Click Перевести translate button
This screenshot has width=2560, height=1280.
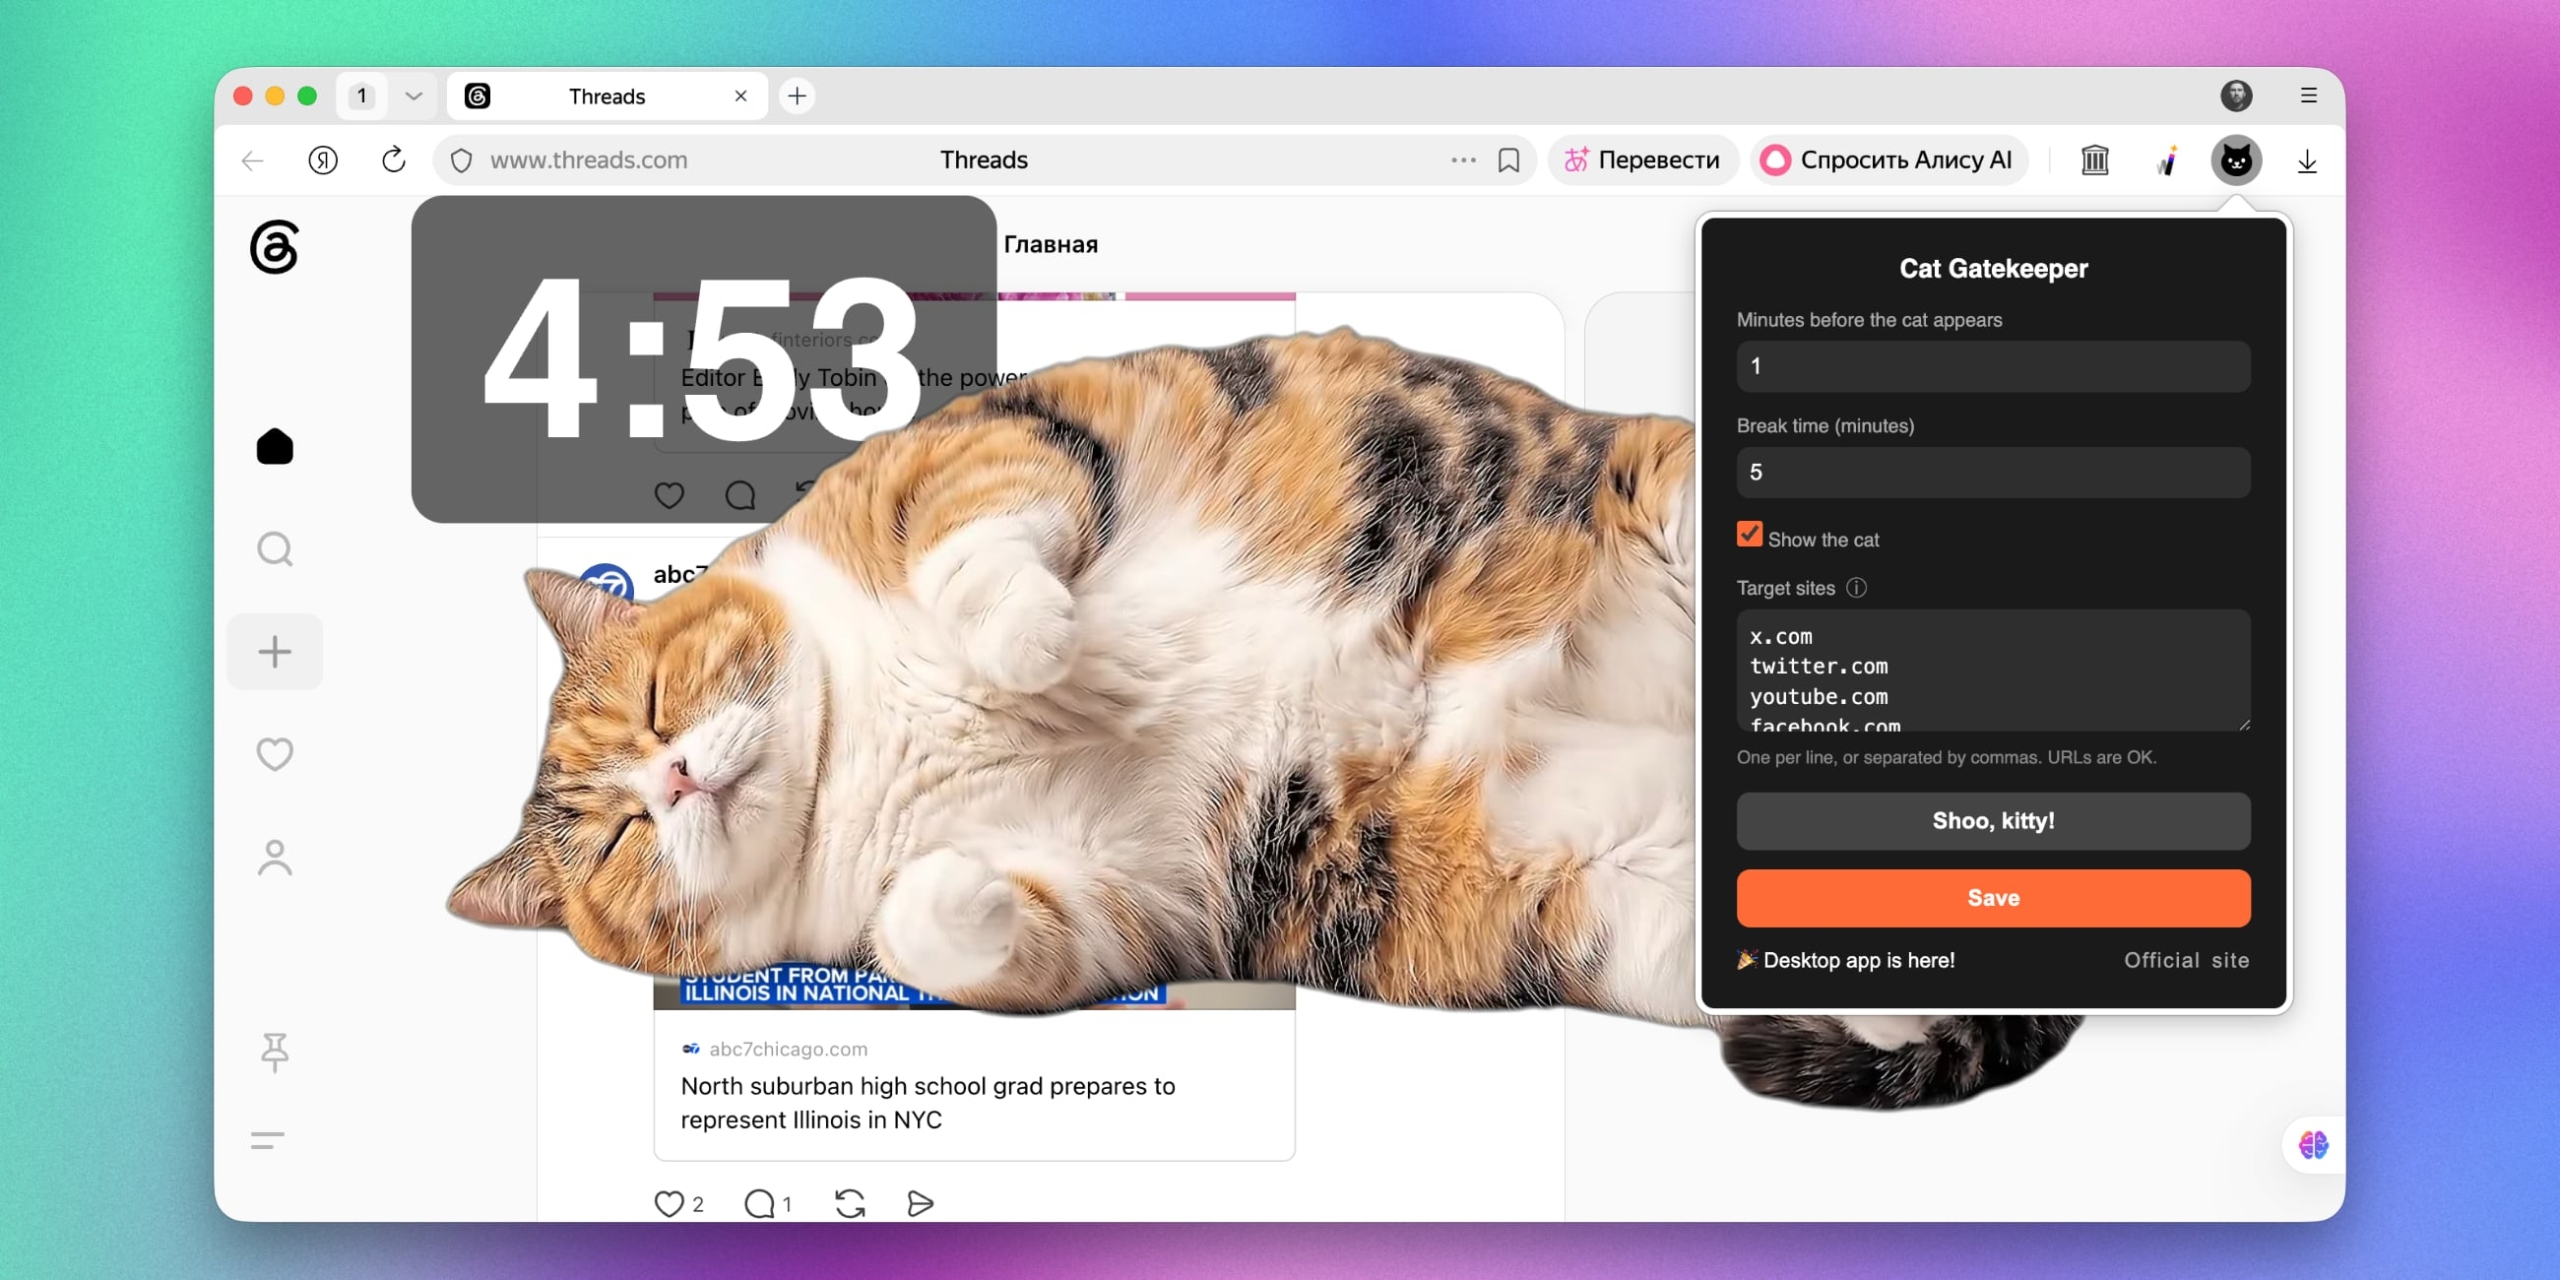pyautogui.click(x=1643, y=160)
